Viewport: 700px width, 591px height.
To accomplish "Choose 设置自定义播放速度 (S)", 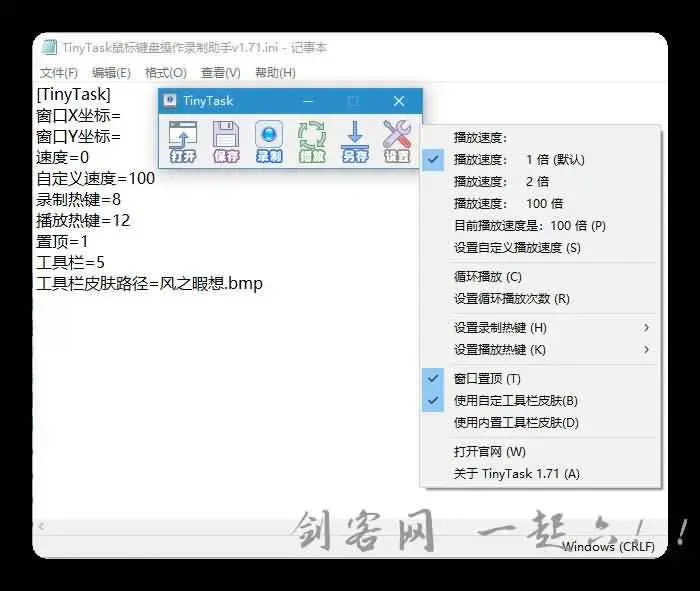I will pos(540,248).
